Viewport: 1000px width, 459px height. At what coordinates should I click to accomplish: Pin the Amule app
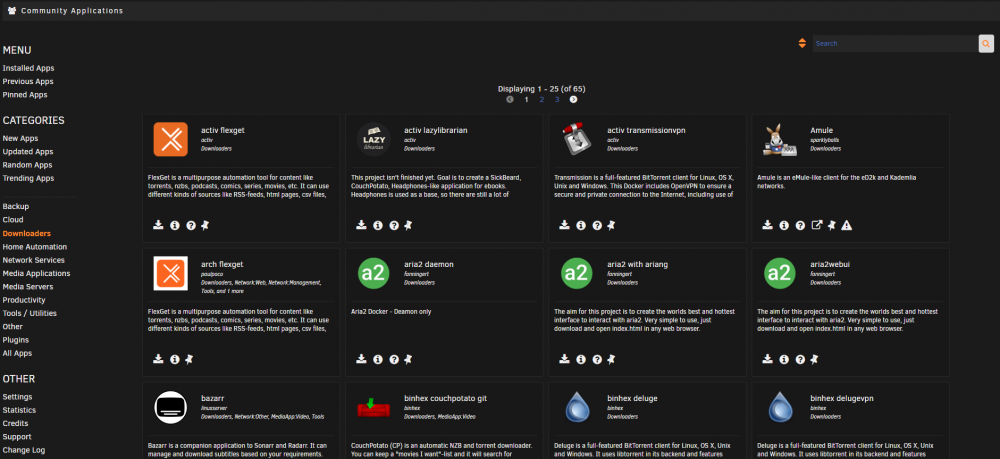coord(831,225)
